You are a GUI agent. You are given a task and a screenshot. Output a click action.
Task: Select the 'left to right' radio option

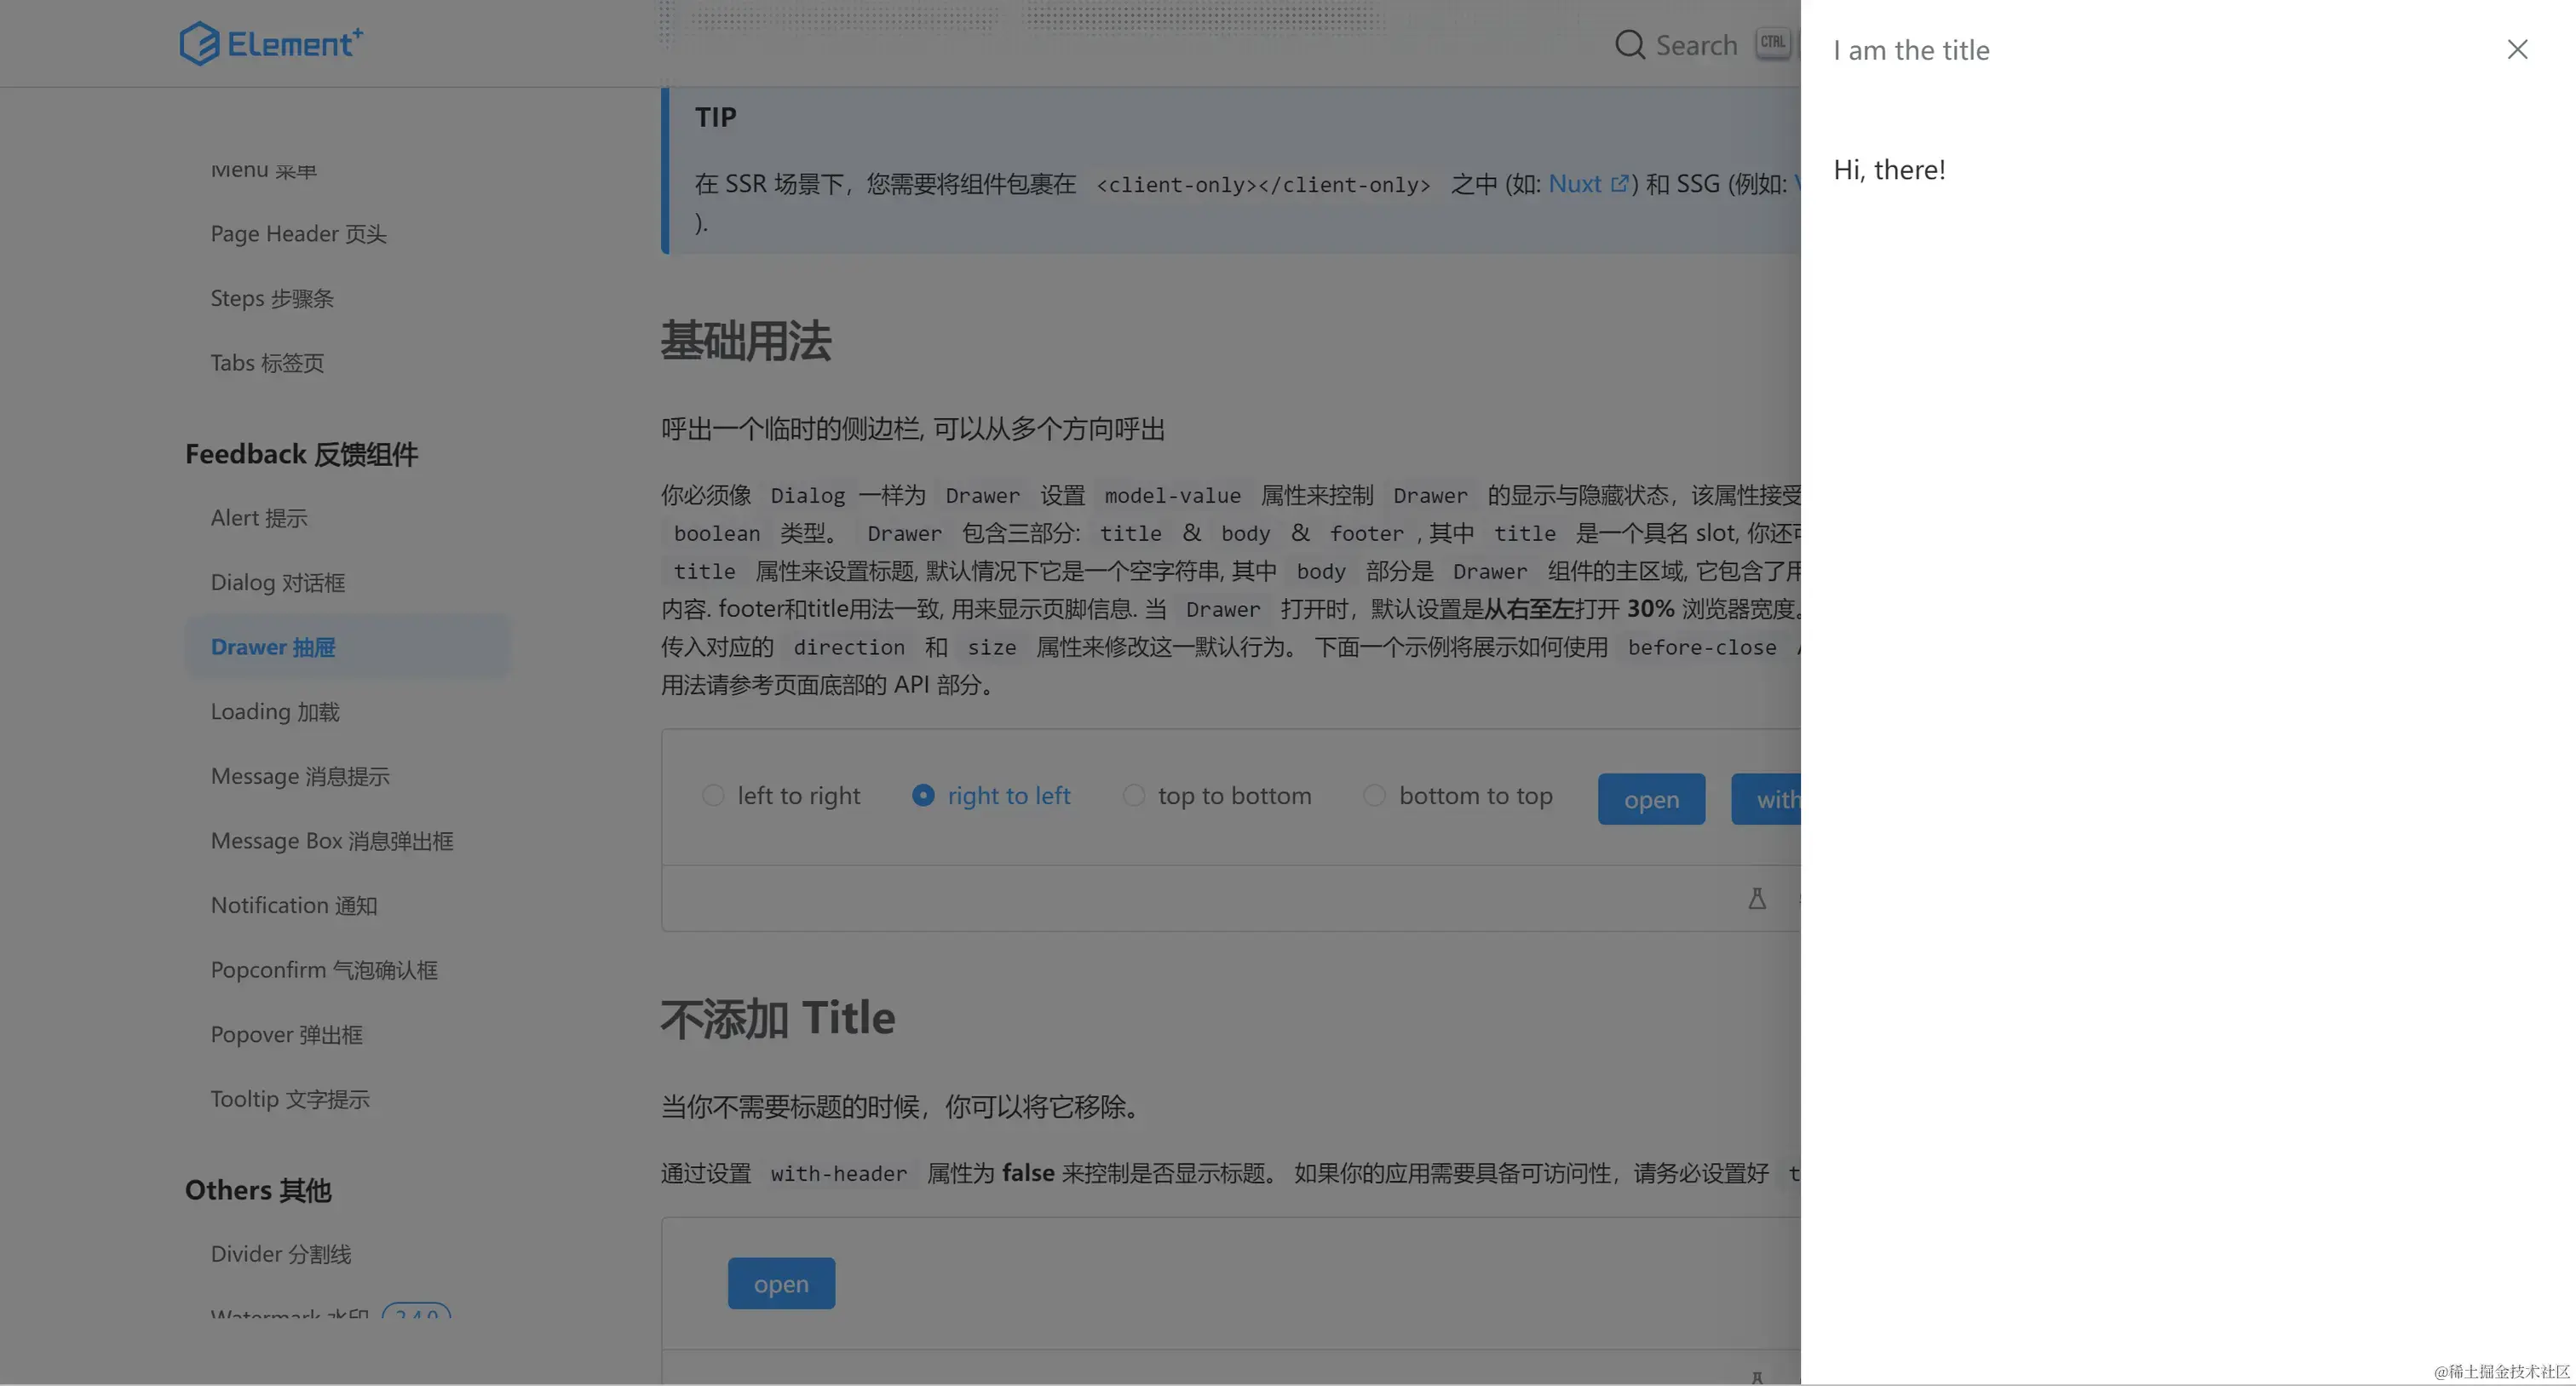pos(713,795)
